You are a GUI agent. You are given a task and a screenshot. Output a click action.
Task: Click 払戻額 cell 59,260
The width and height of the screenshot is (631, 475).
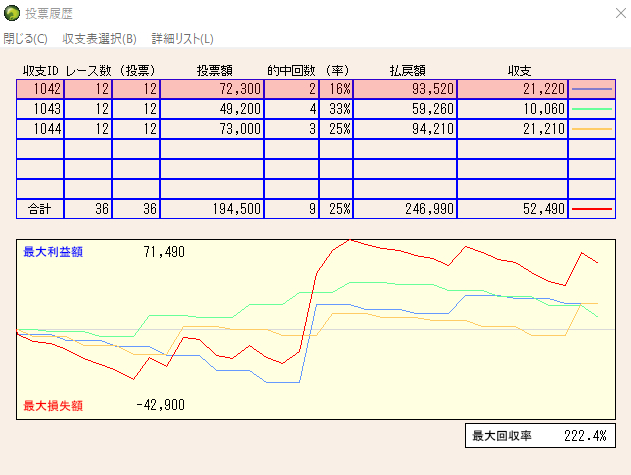pos(405,109)
